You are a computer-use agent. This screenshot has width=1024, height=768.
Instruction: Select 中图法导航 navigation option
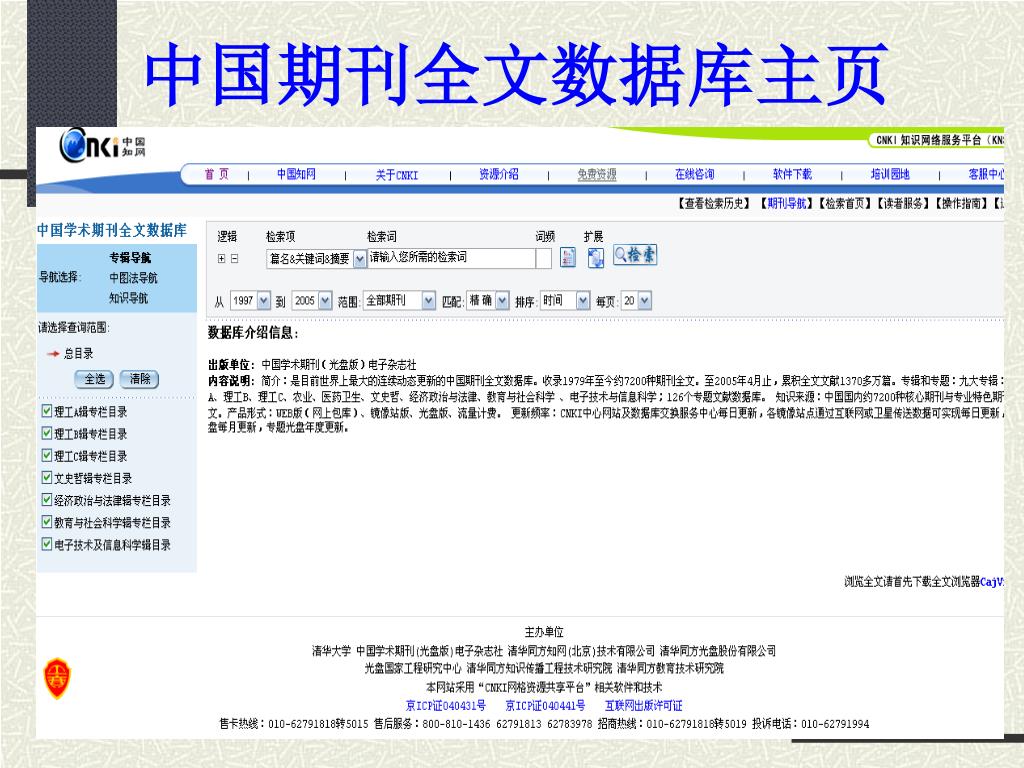point(133,278)
